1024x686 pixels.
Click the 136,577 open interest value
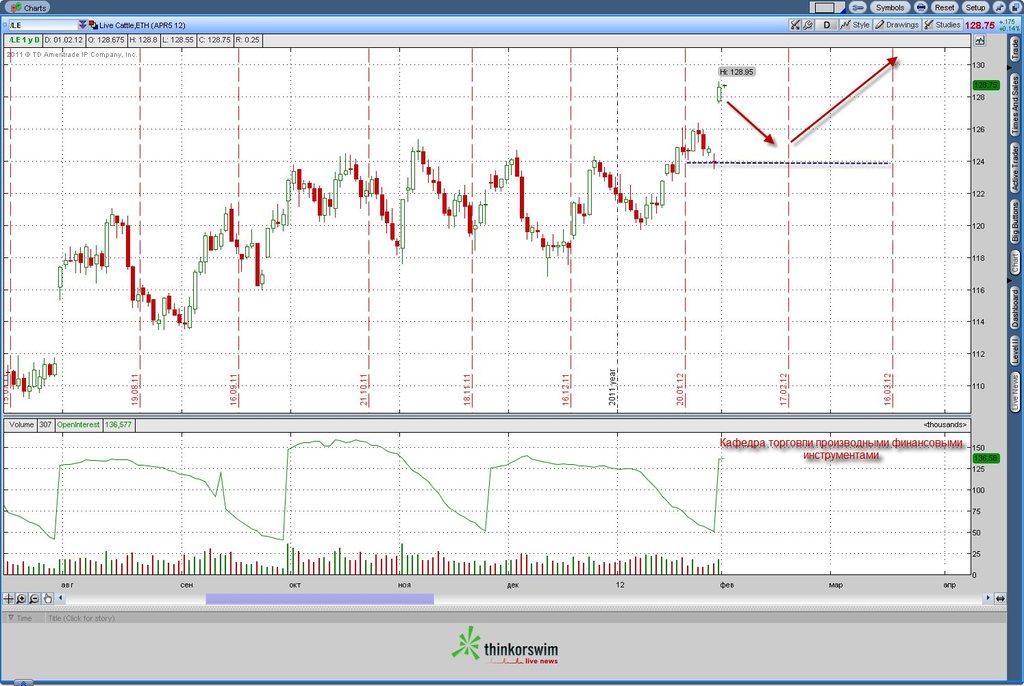(x=118, y=425)
